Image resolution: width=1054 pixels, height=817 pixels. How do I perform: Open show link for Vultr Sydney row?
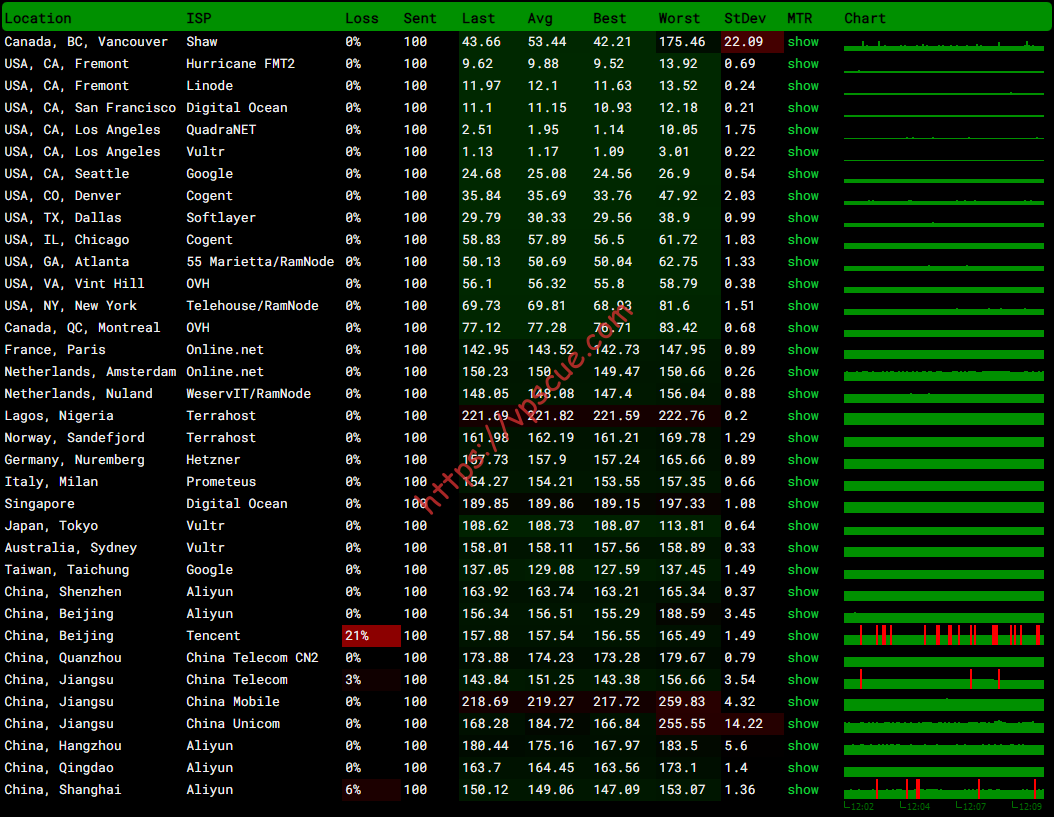pos(803,548)
